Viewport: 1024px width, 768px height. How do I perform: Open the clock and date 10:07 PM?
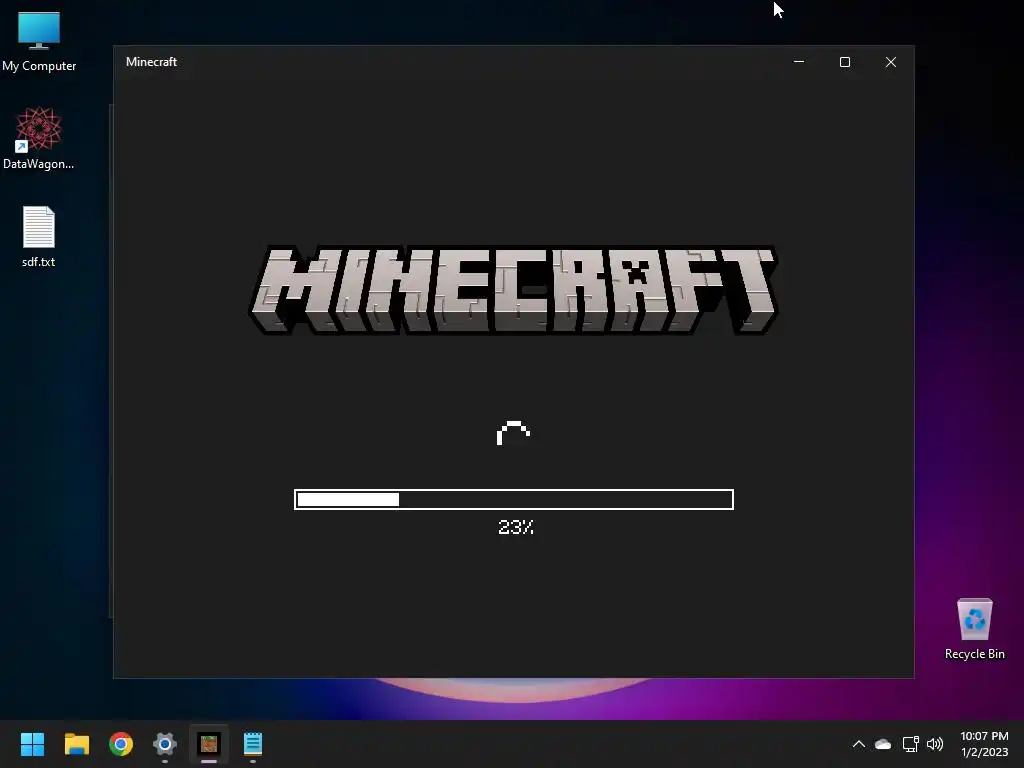click(984, 744)
